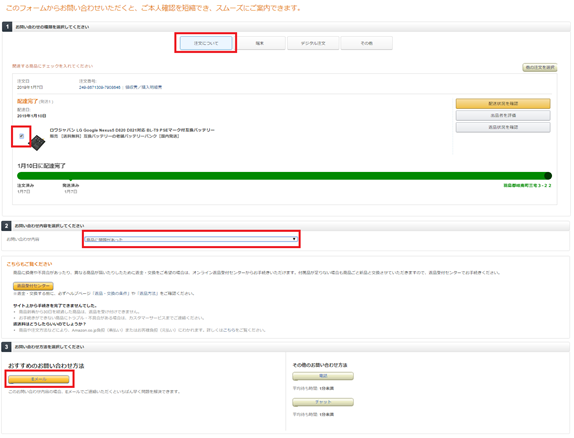Click the 出品者を評価 button
This screenshot has width=574, height=438.
[503, 115]
